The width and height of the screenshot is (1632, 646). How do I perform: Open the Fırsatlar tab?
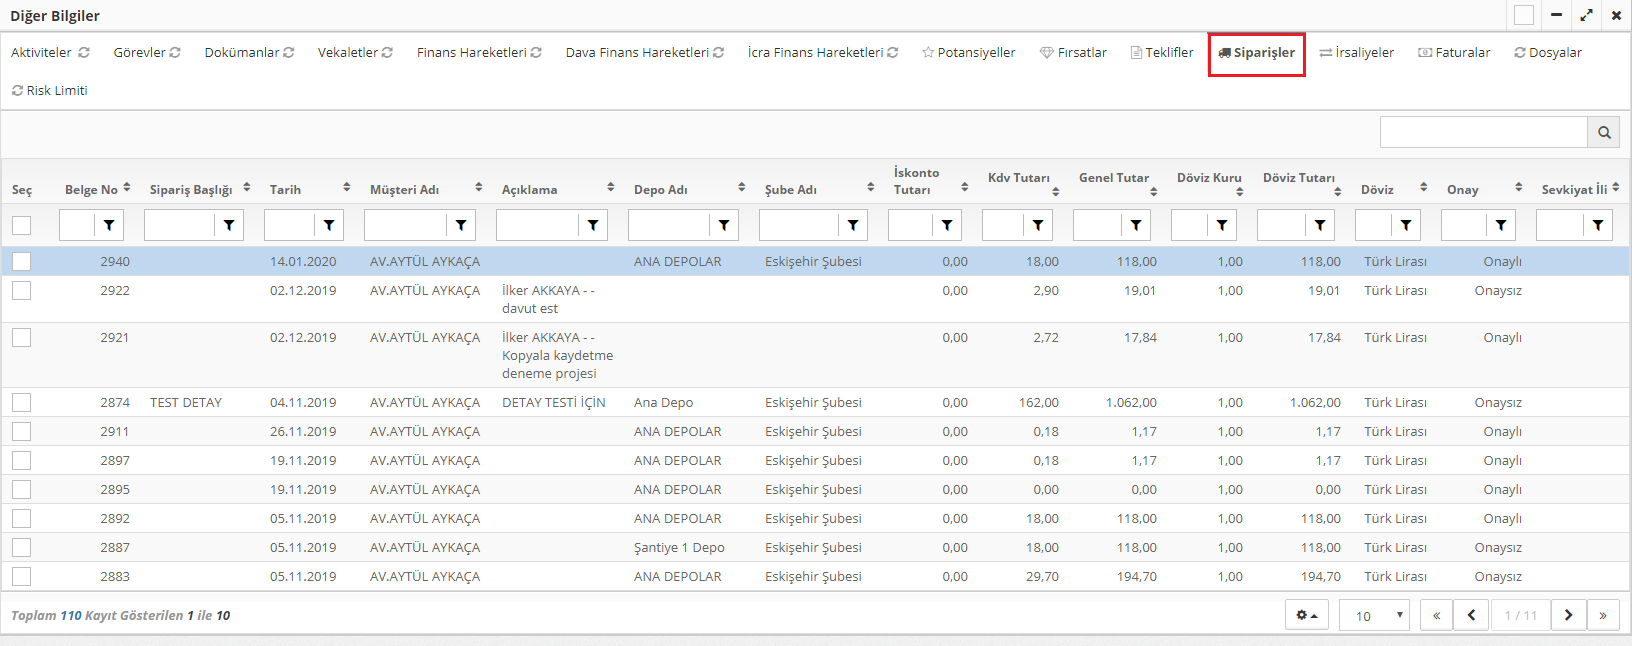tap(1073, 53)
